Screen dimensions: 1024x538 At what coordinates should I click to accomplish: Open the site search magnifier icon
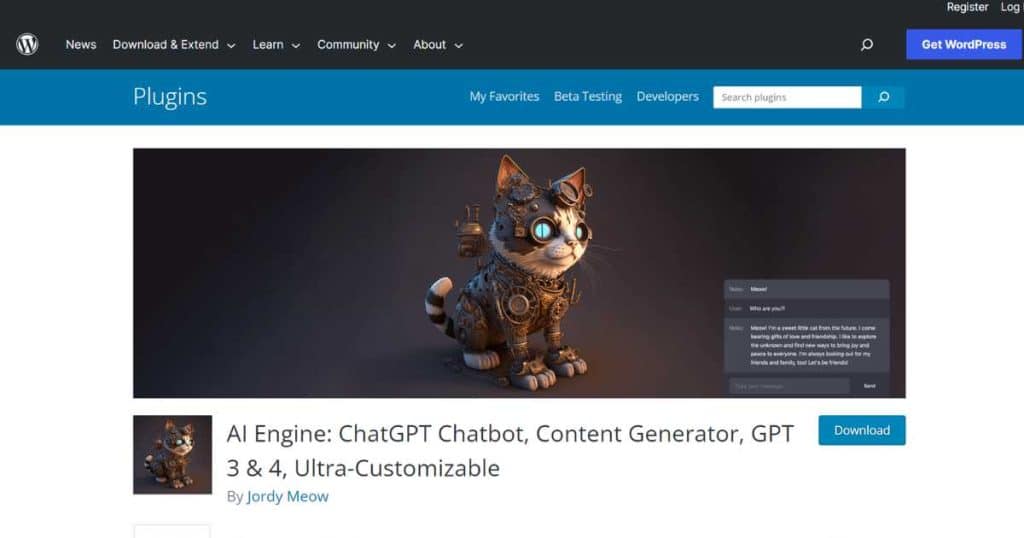click(867, 44)
